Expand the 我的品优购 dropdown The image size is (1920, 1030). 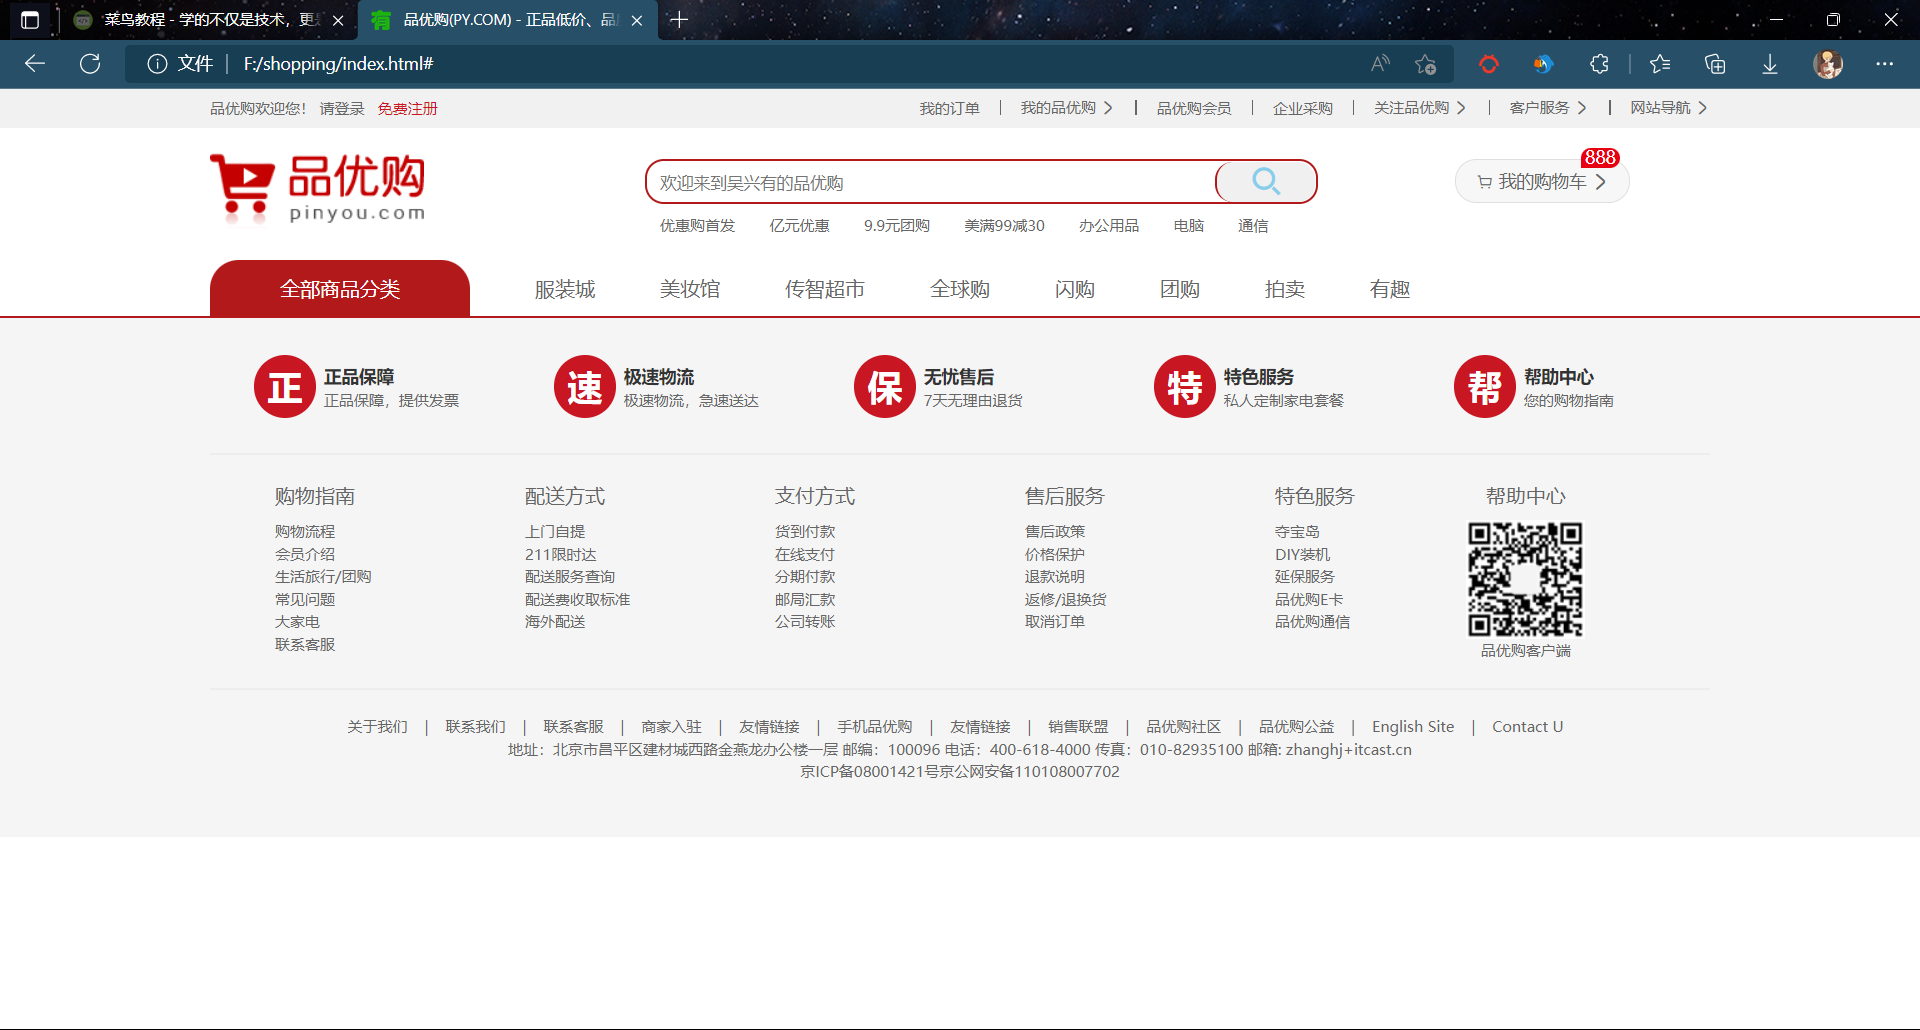pyautogui.click(x=1066, y=108)
